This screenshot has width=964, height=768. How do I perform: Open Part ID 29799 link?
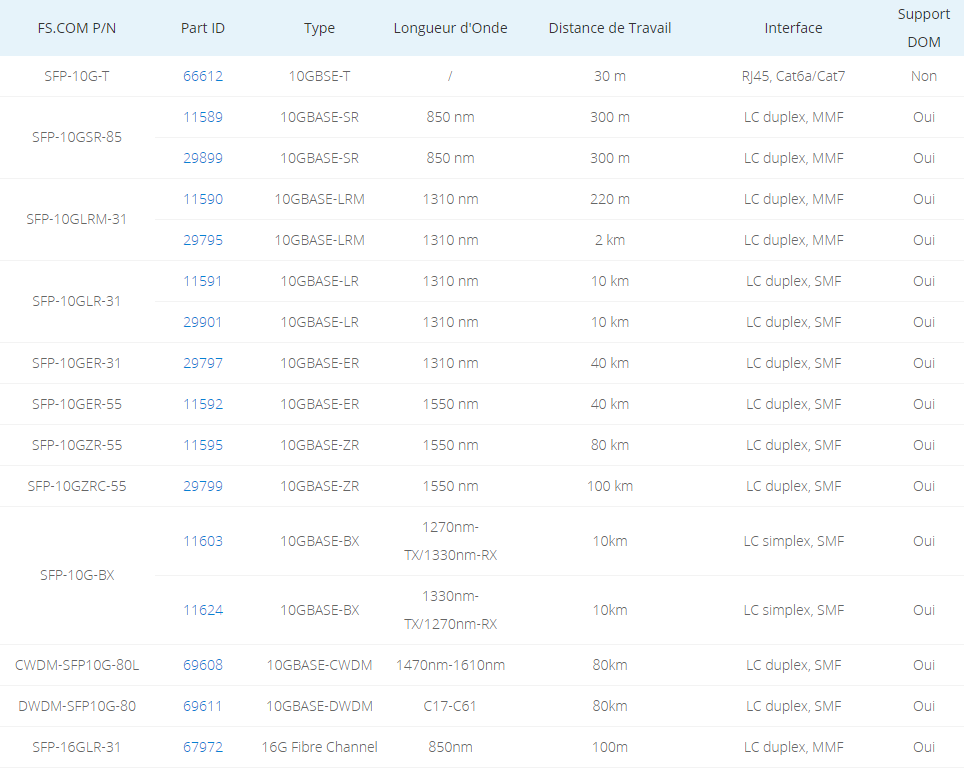coord(203,486)
